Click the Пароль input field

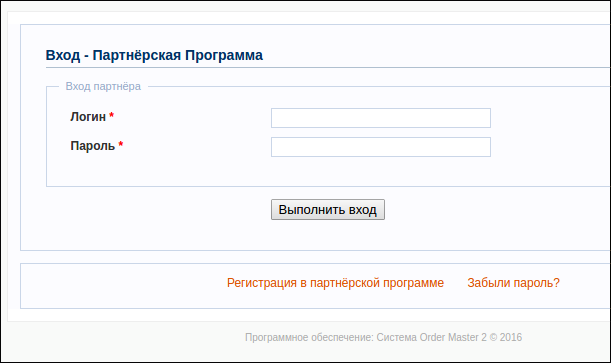coord(381,147)
